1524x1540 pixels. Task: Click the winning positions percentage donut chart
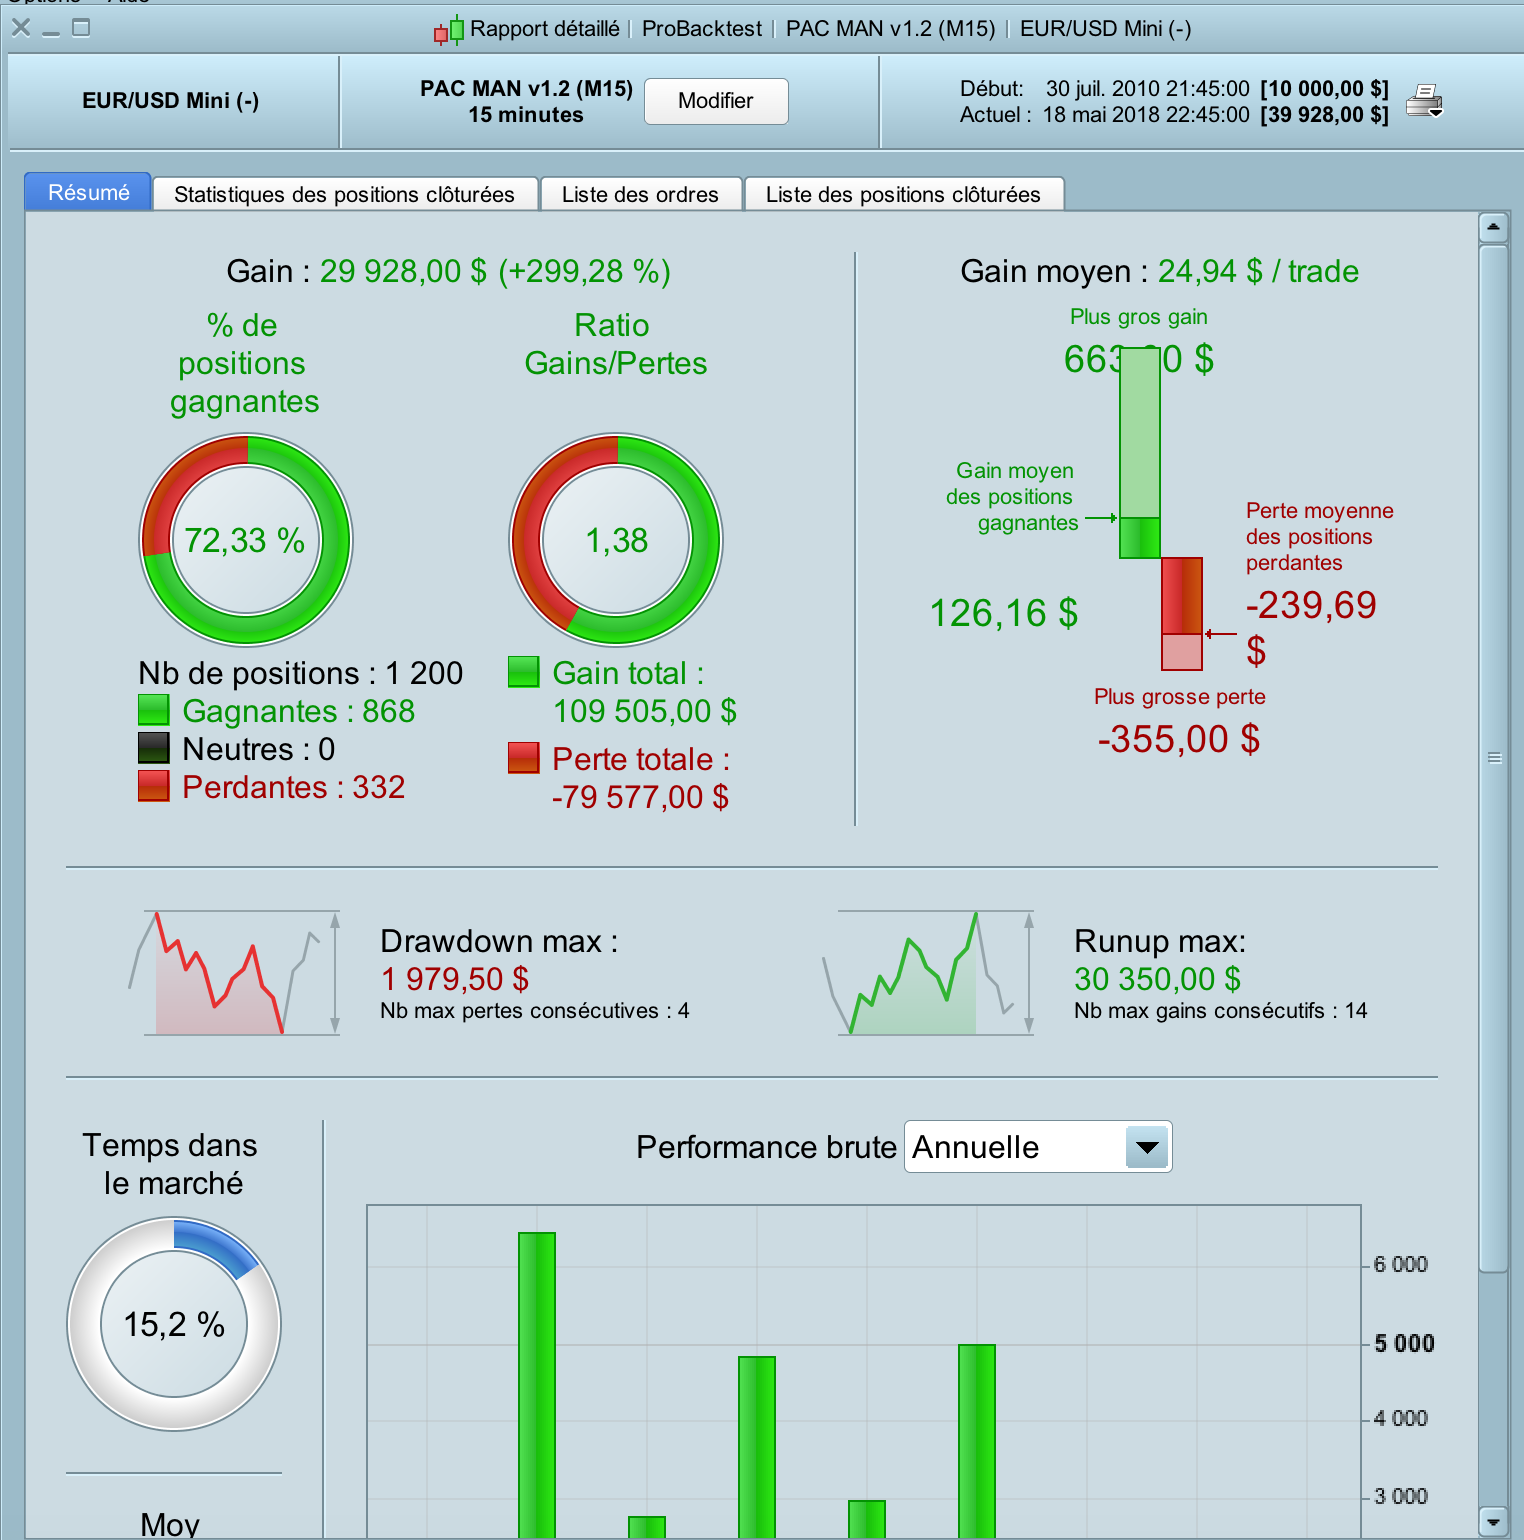click(246, 540)
